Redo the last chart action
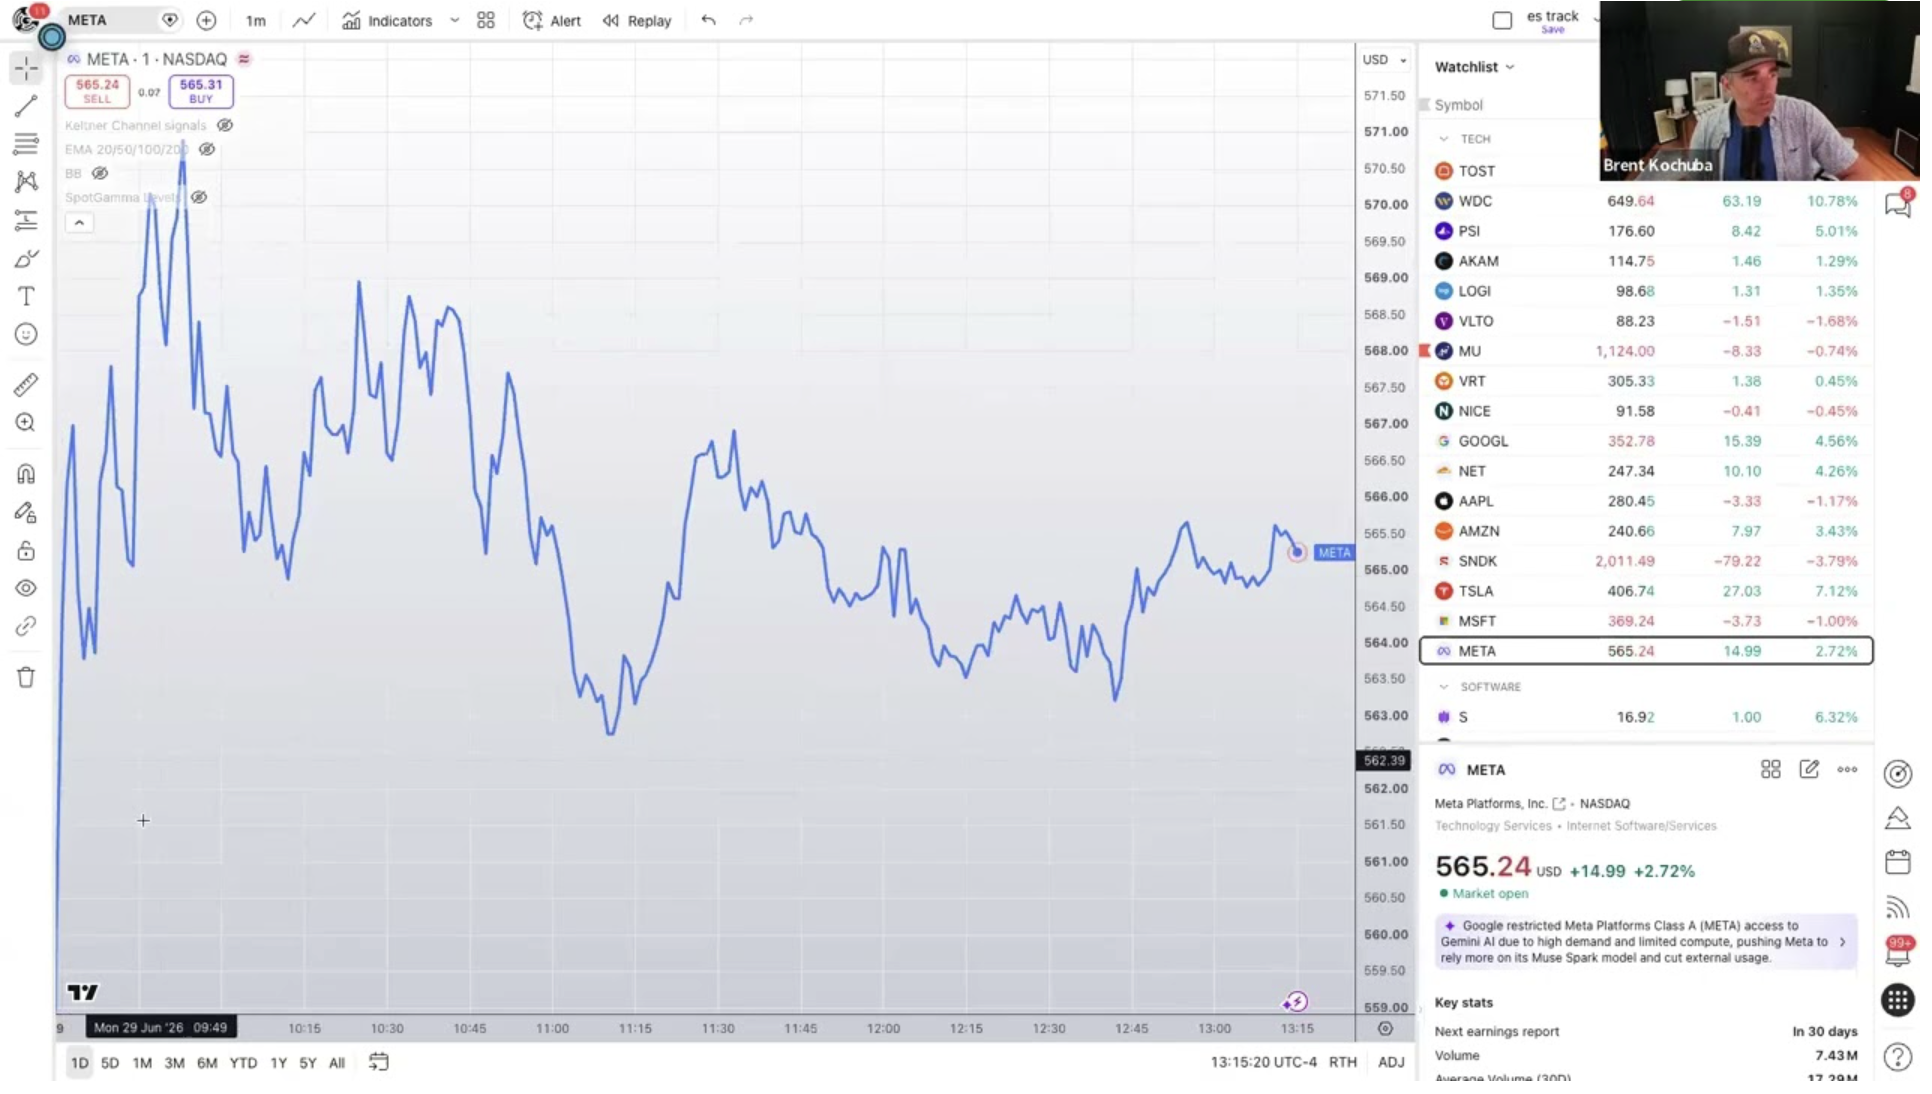 pyautogui.click(x=746, y=20)
